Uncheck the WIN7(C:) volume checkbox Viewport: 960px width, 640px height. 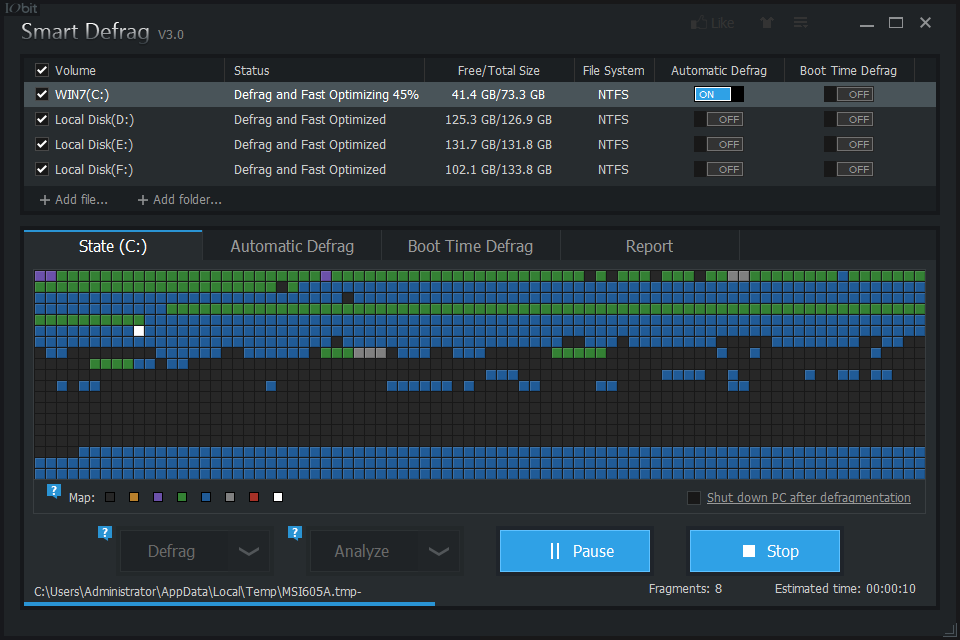click(x=42, y=94)
